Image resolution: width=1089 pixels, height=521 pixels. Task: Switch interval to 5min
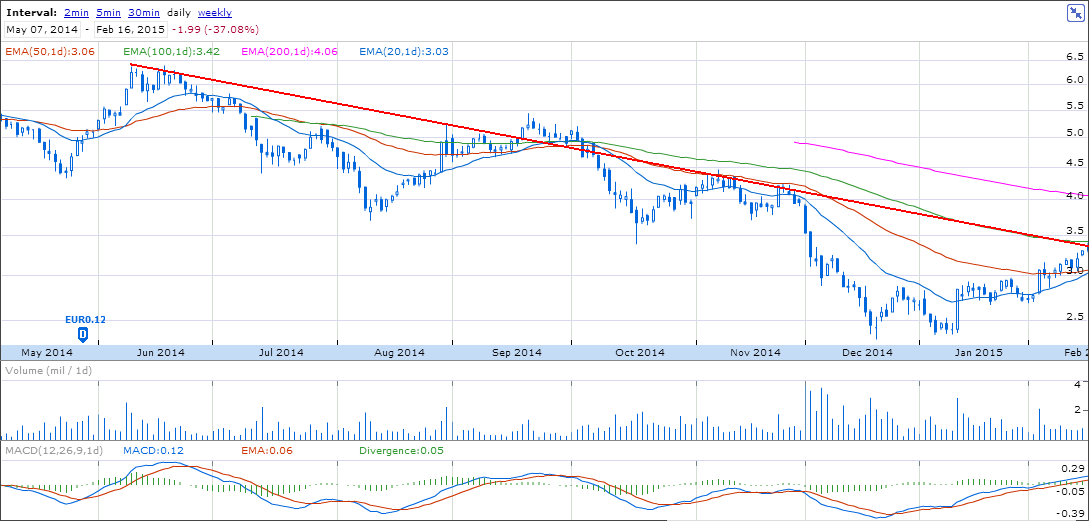110,13
